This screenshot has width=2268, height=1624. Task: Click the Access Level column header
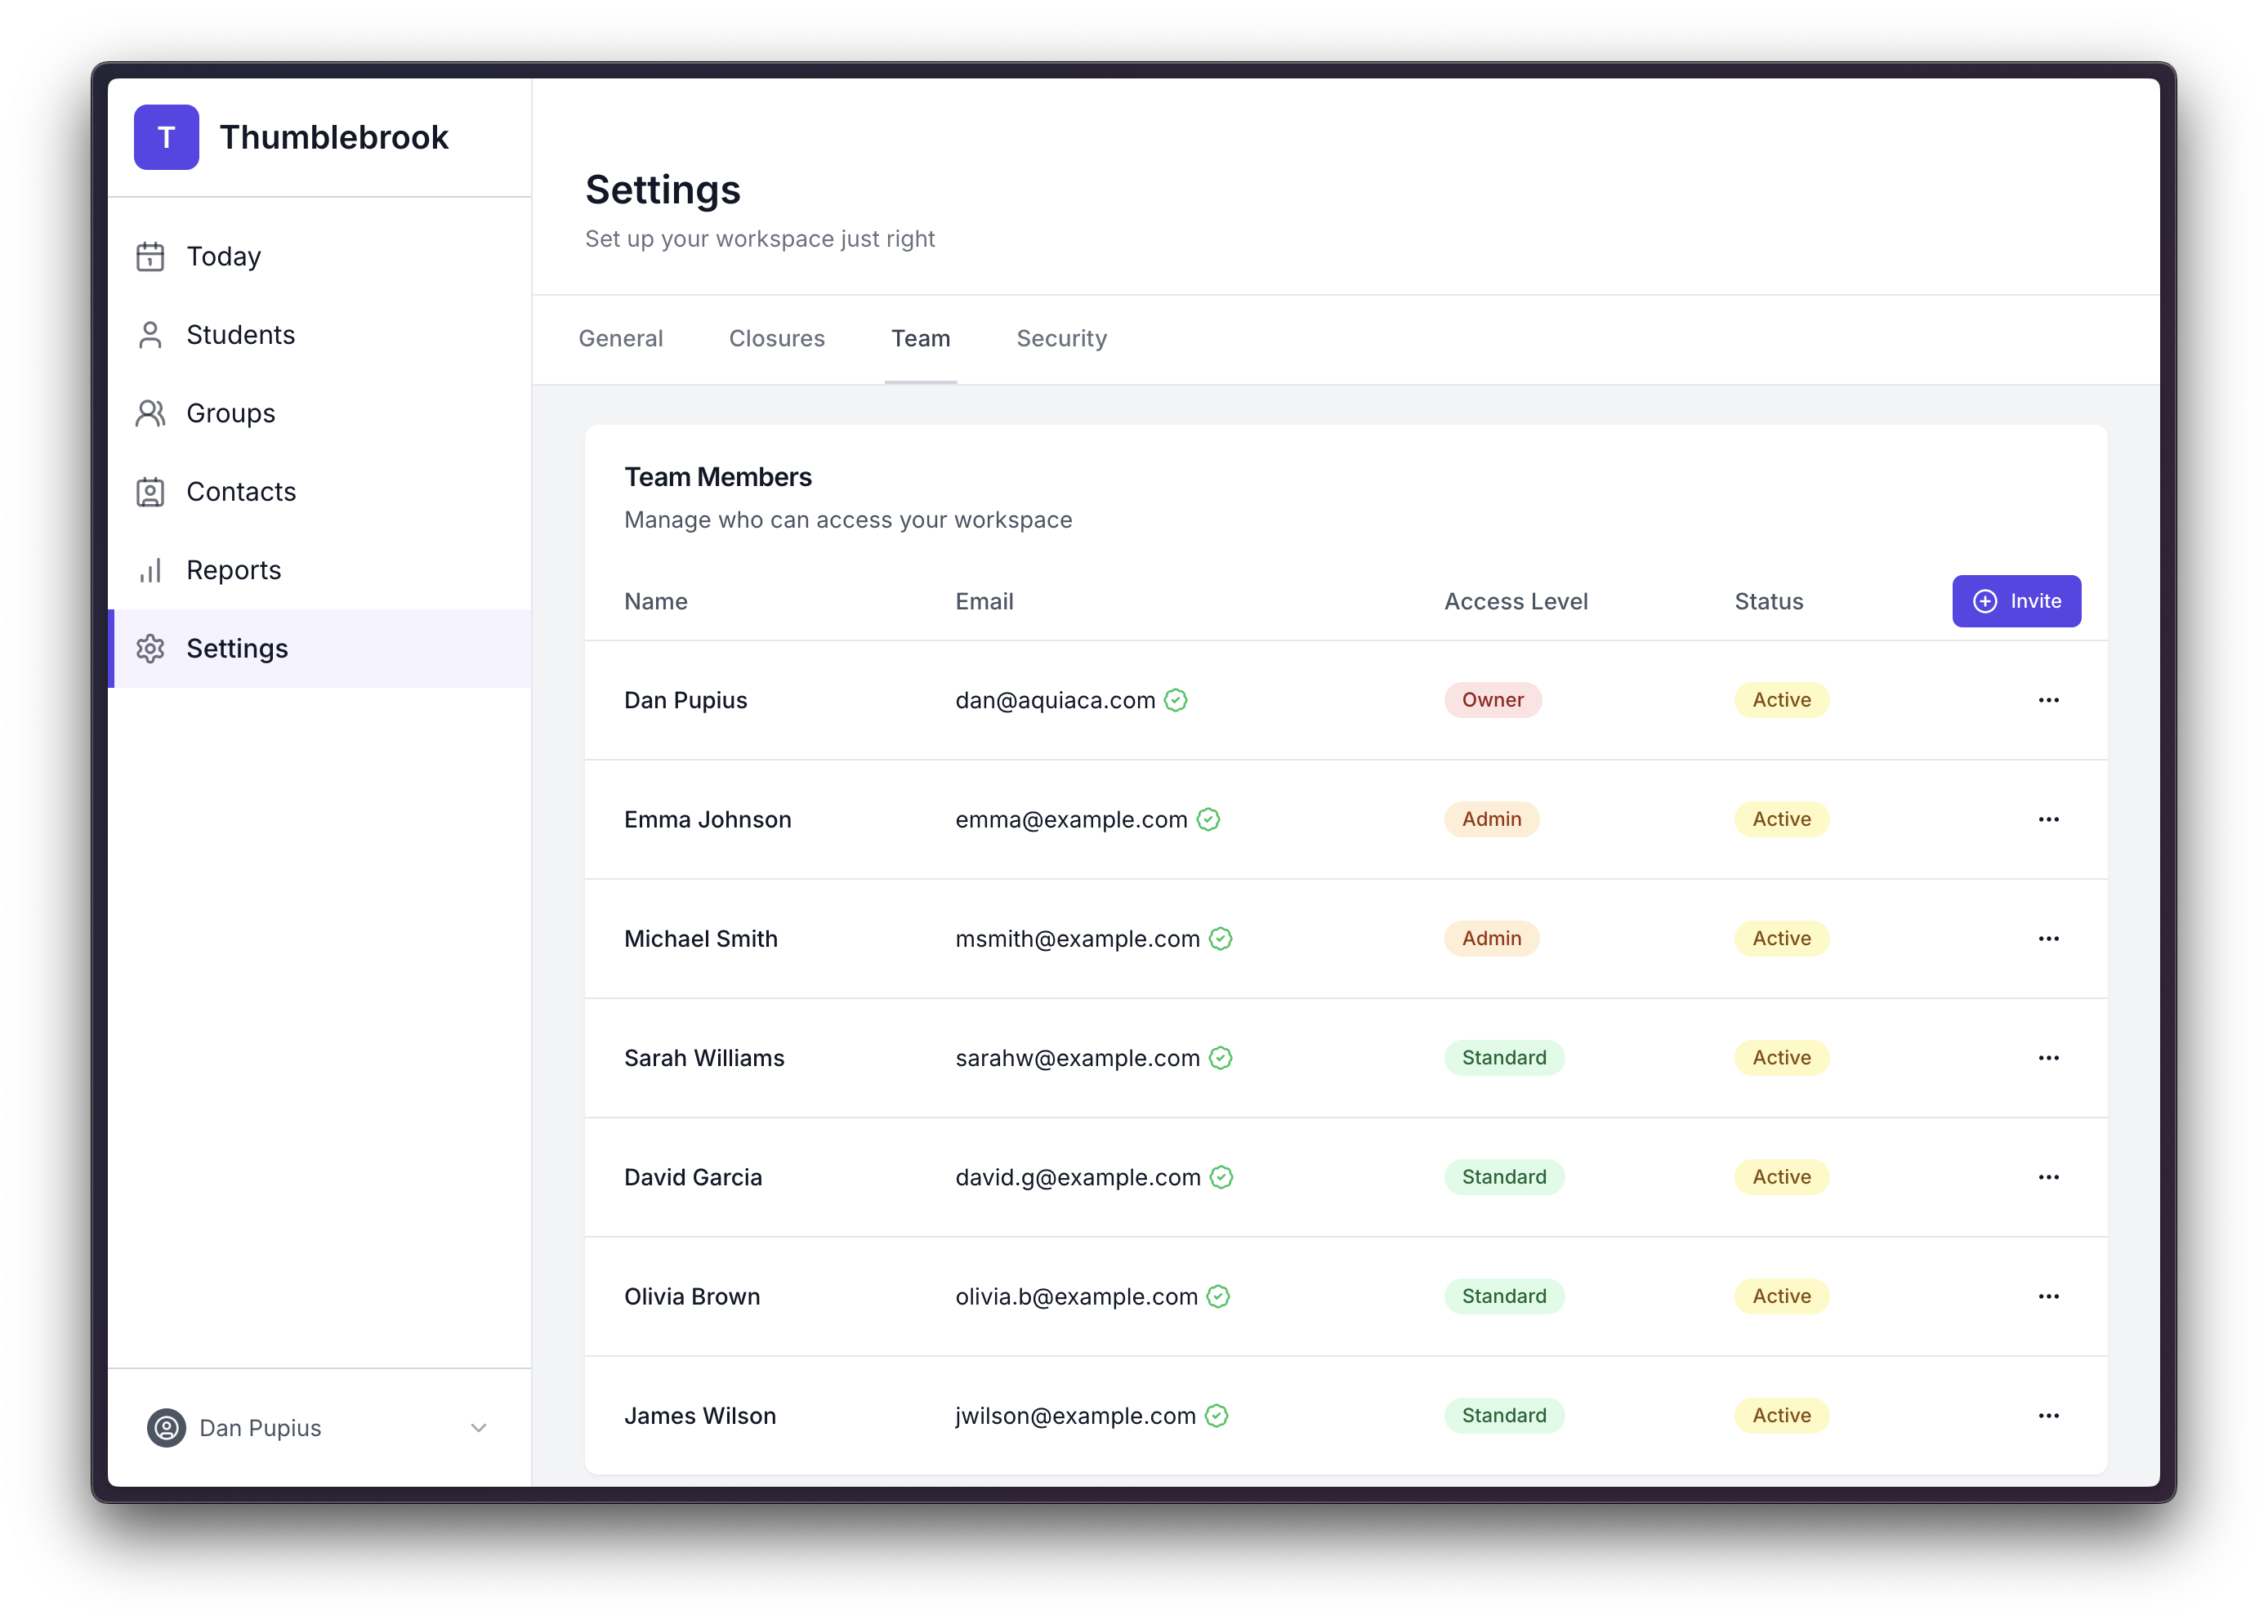coord(1515,601)
